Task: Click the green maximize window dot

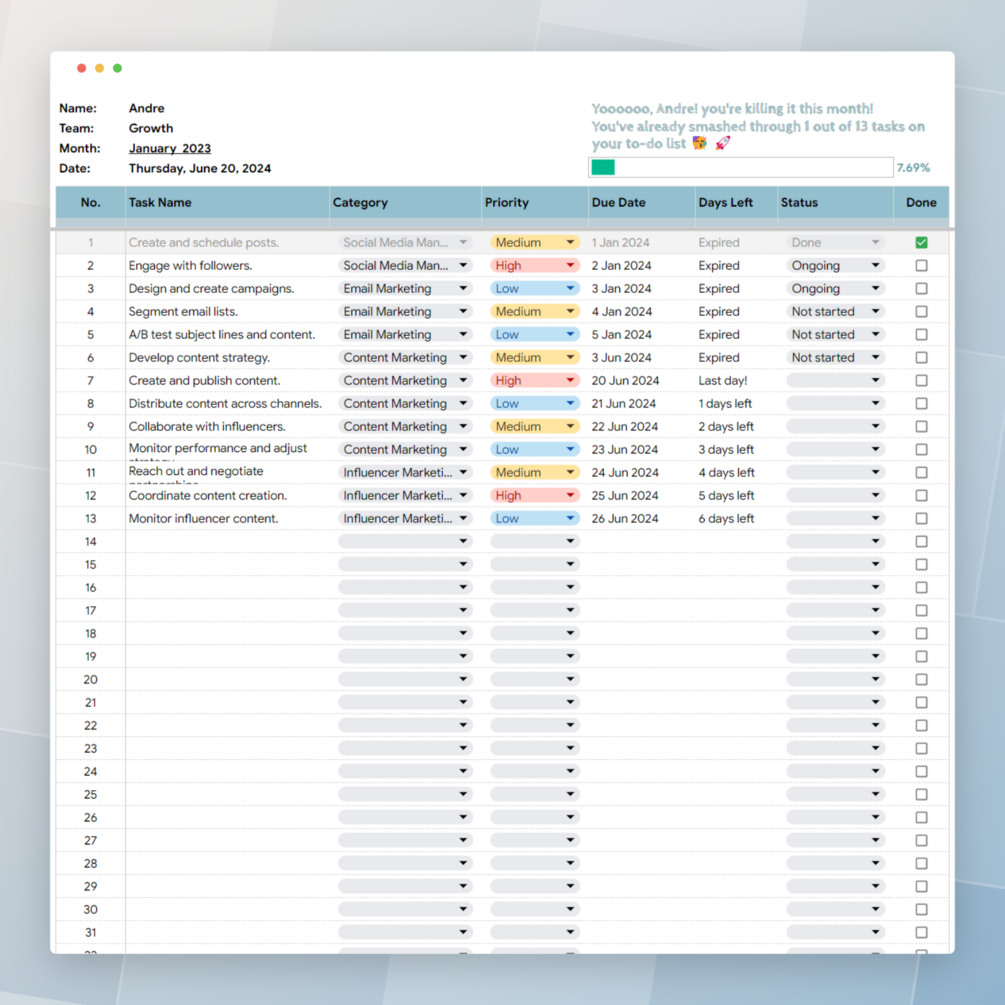Action: click(117, 68)
